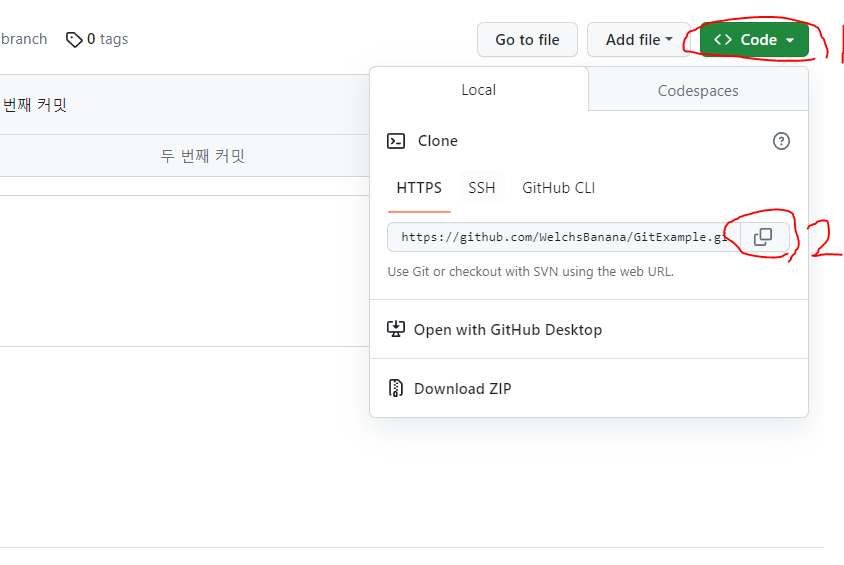This screenshot has width=844, height=565.
Task: Select the SSH clone option
Action: [x=482, y=188]
